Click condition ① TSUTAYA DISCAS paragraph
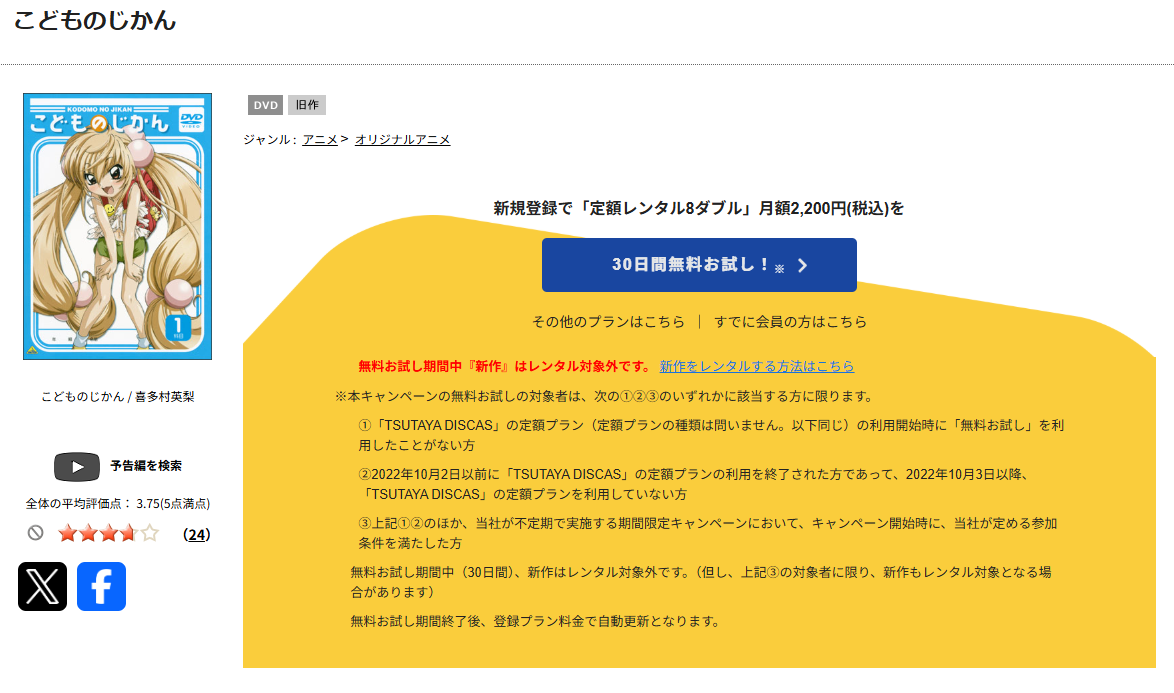The height and width of the screenshot is (693, 1174). tap(711, 435)
